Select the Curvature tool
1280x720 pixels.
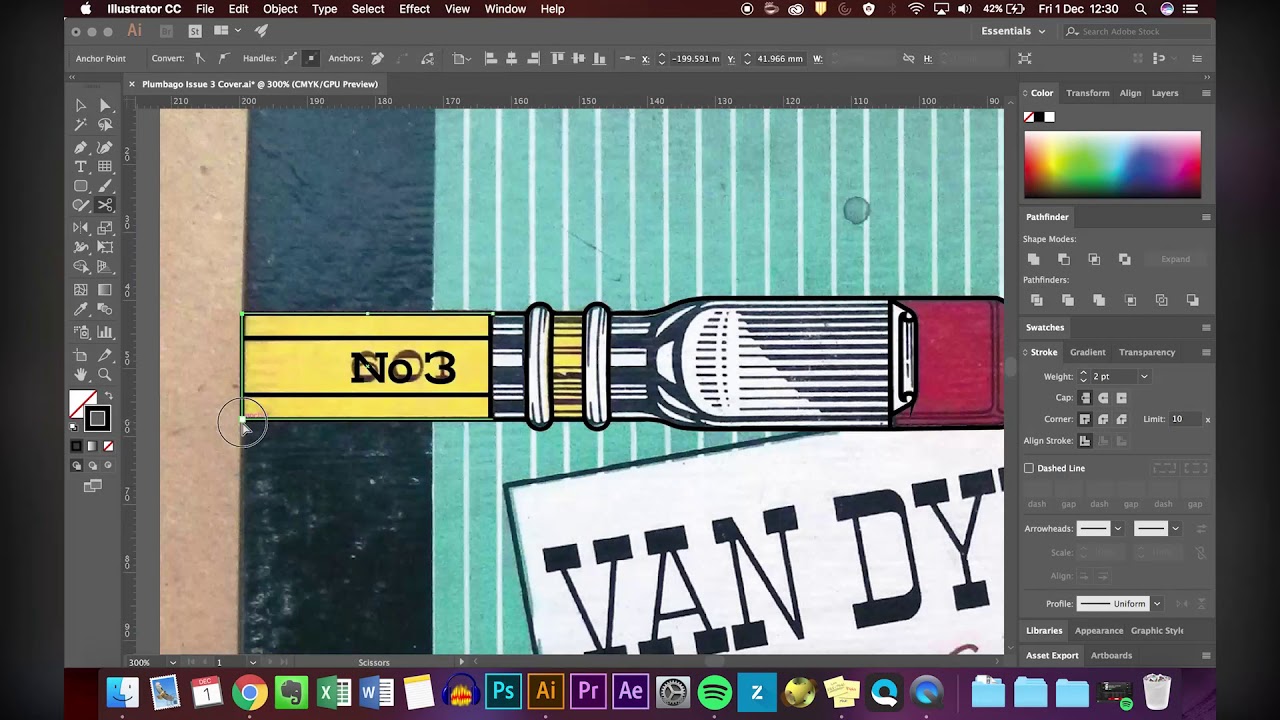coord(105,147)
